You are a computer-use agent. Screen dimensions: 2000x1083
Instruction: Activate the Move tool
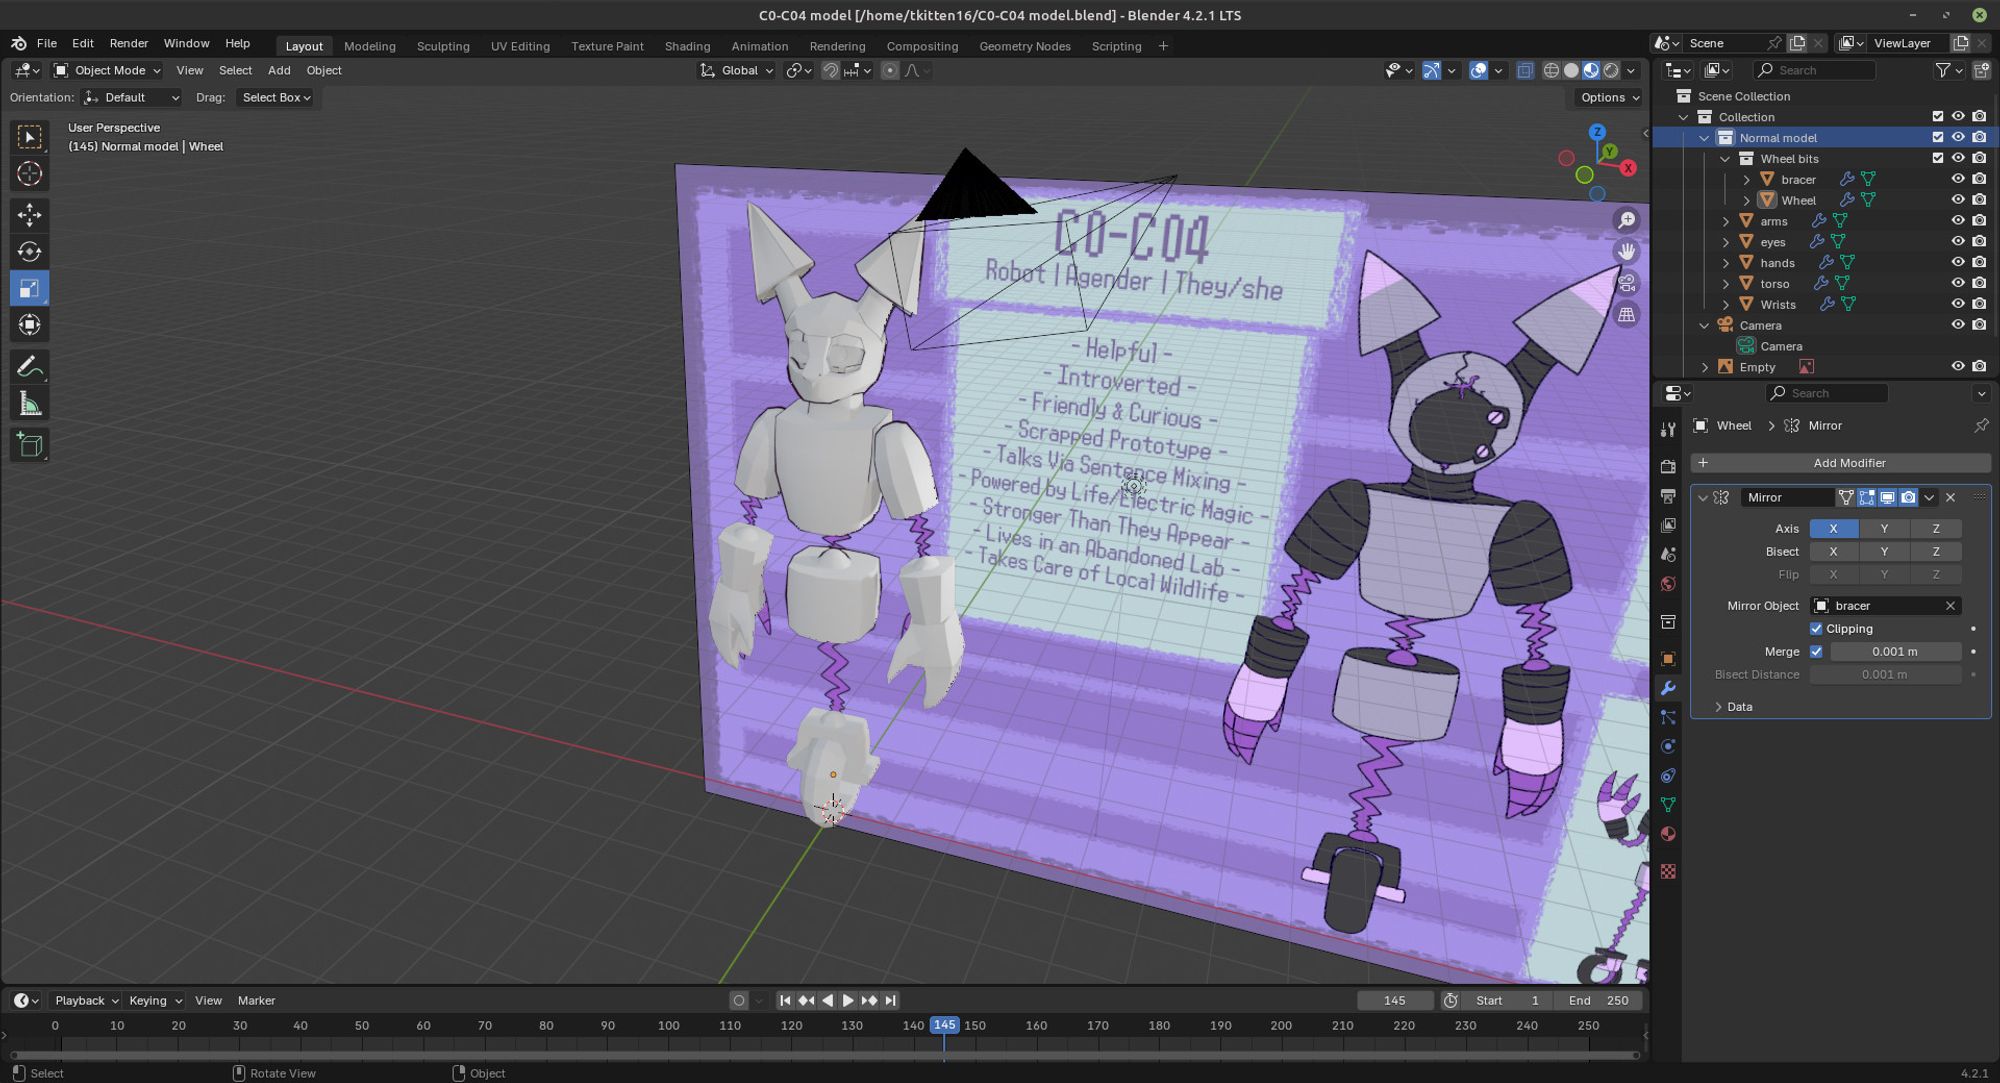coord(29,214)
